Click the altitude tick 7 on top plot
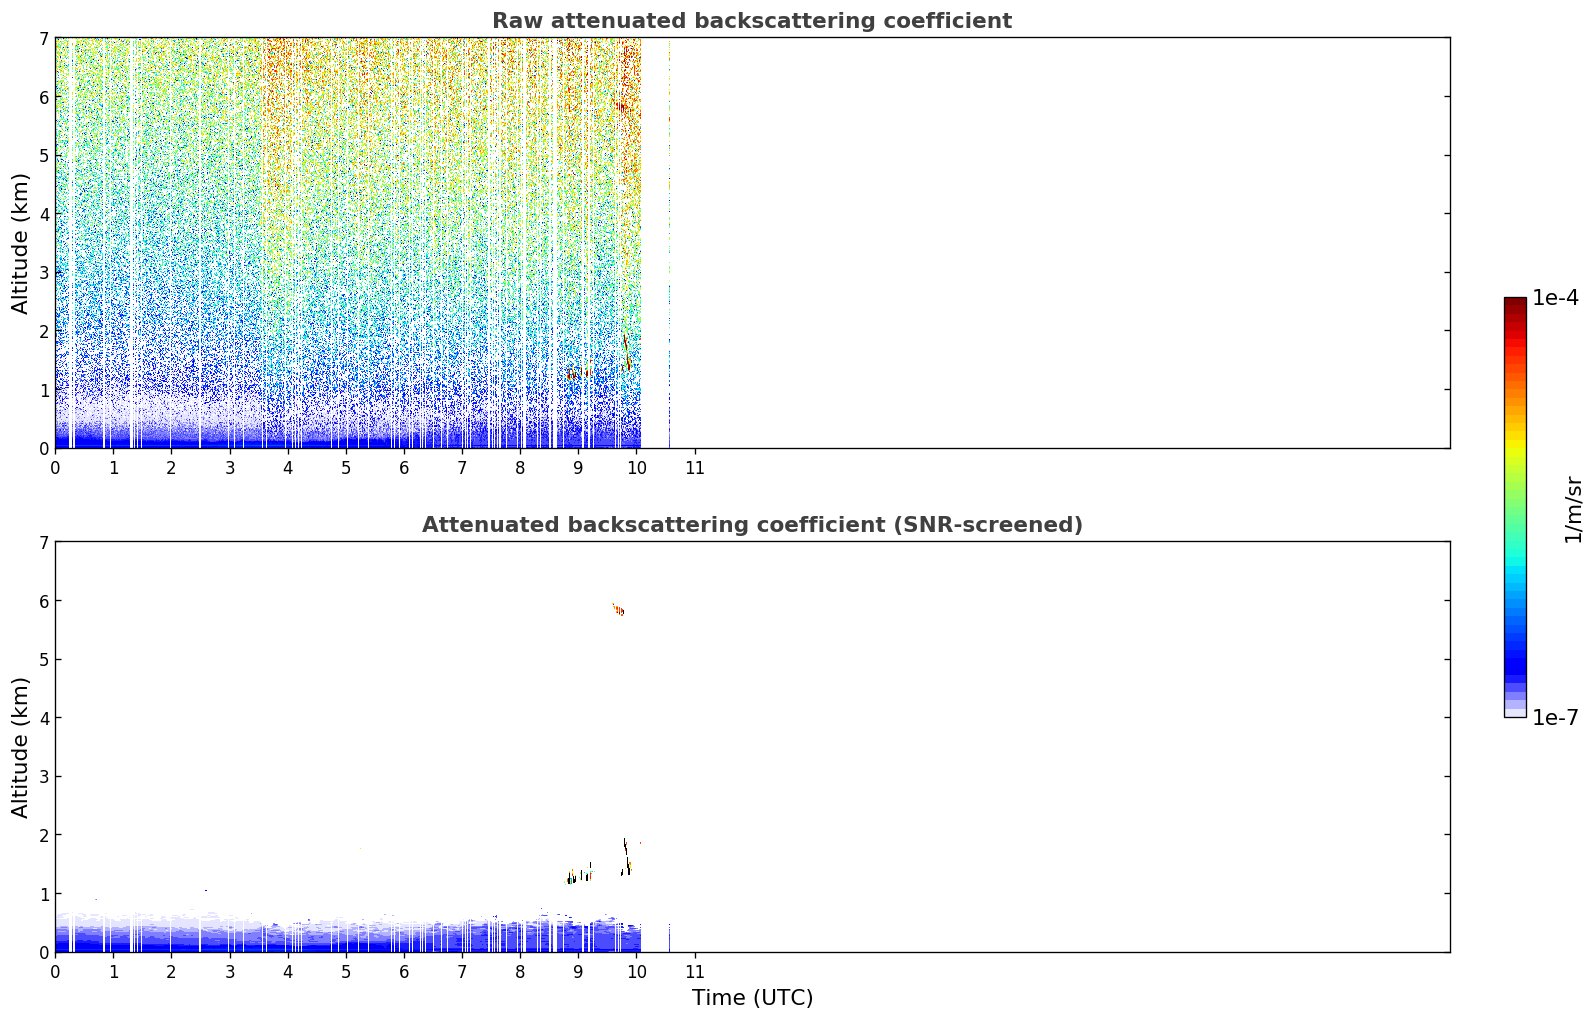This screenshot has height=1020, width=1595. tap(43, 38)
